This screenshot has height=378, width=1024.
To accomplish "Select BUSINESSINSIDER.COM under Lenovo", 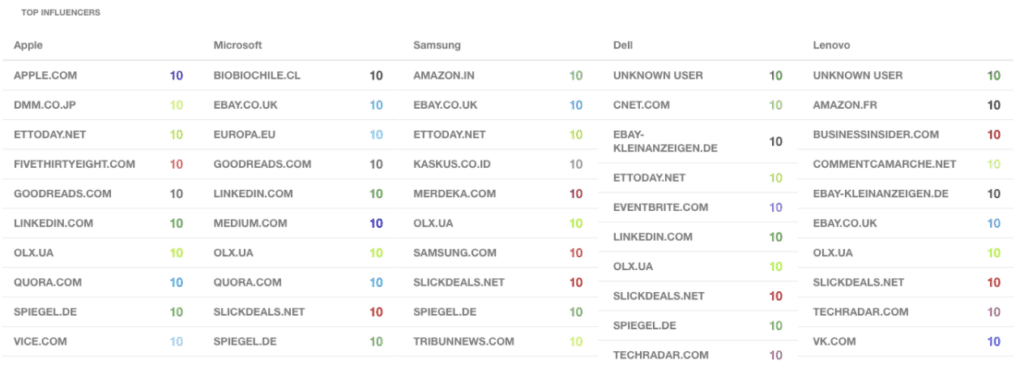I will (x=876, y=134).
